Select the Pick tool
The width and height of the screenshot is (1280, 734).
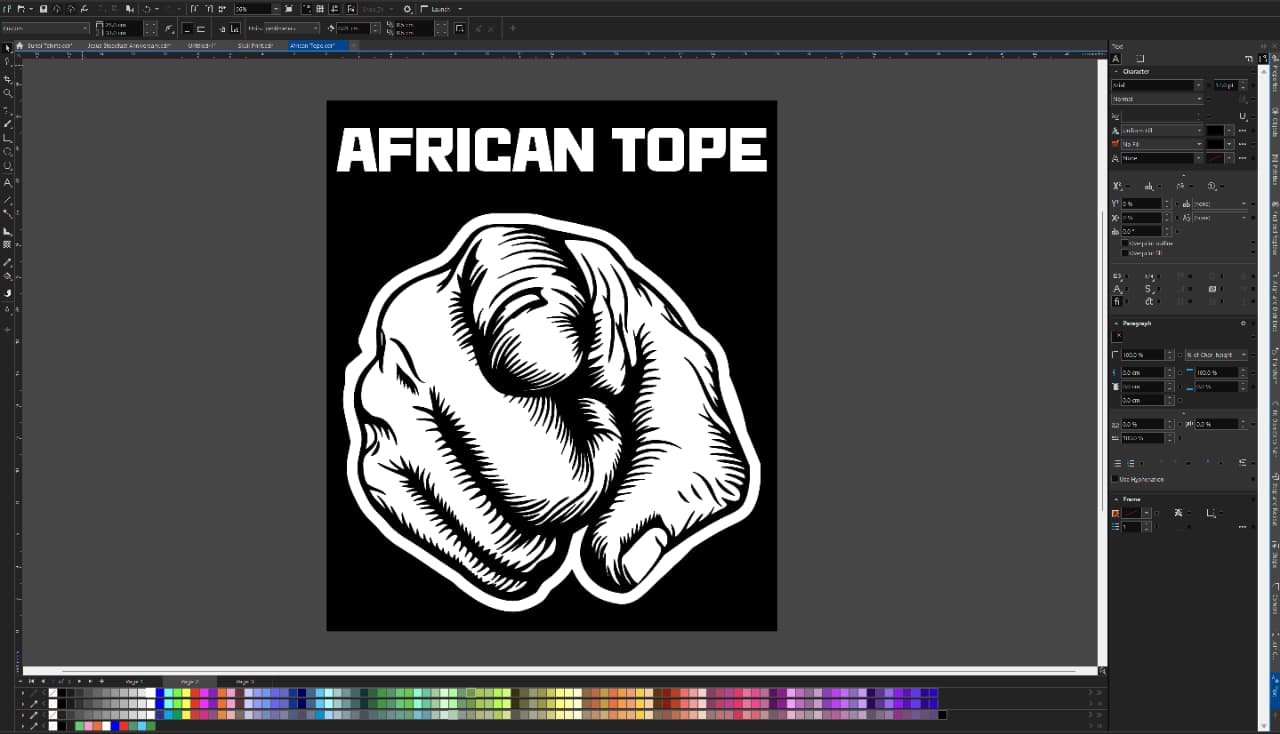point(6,47)
